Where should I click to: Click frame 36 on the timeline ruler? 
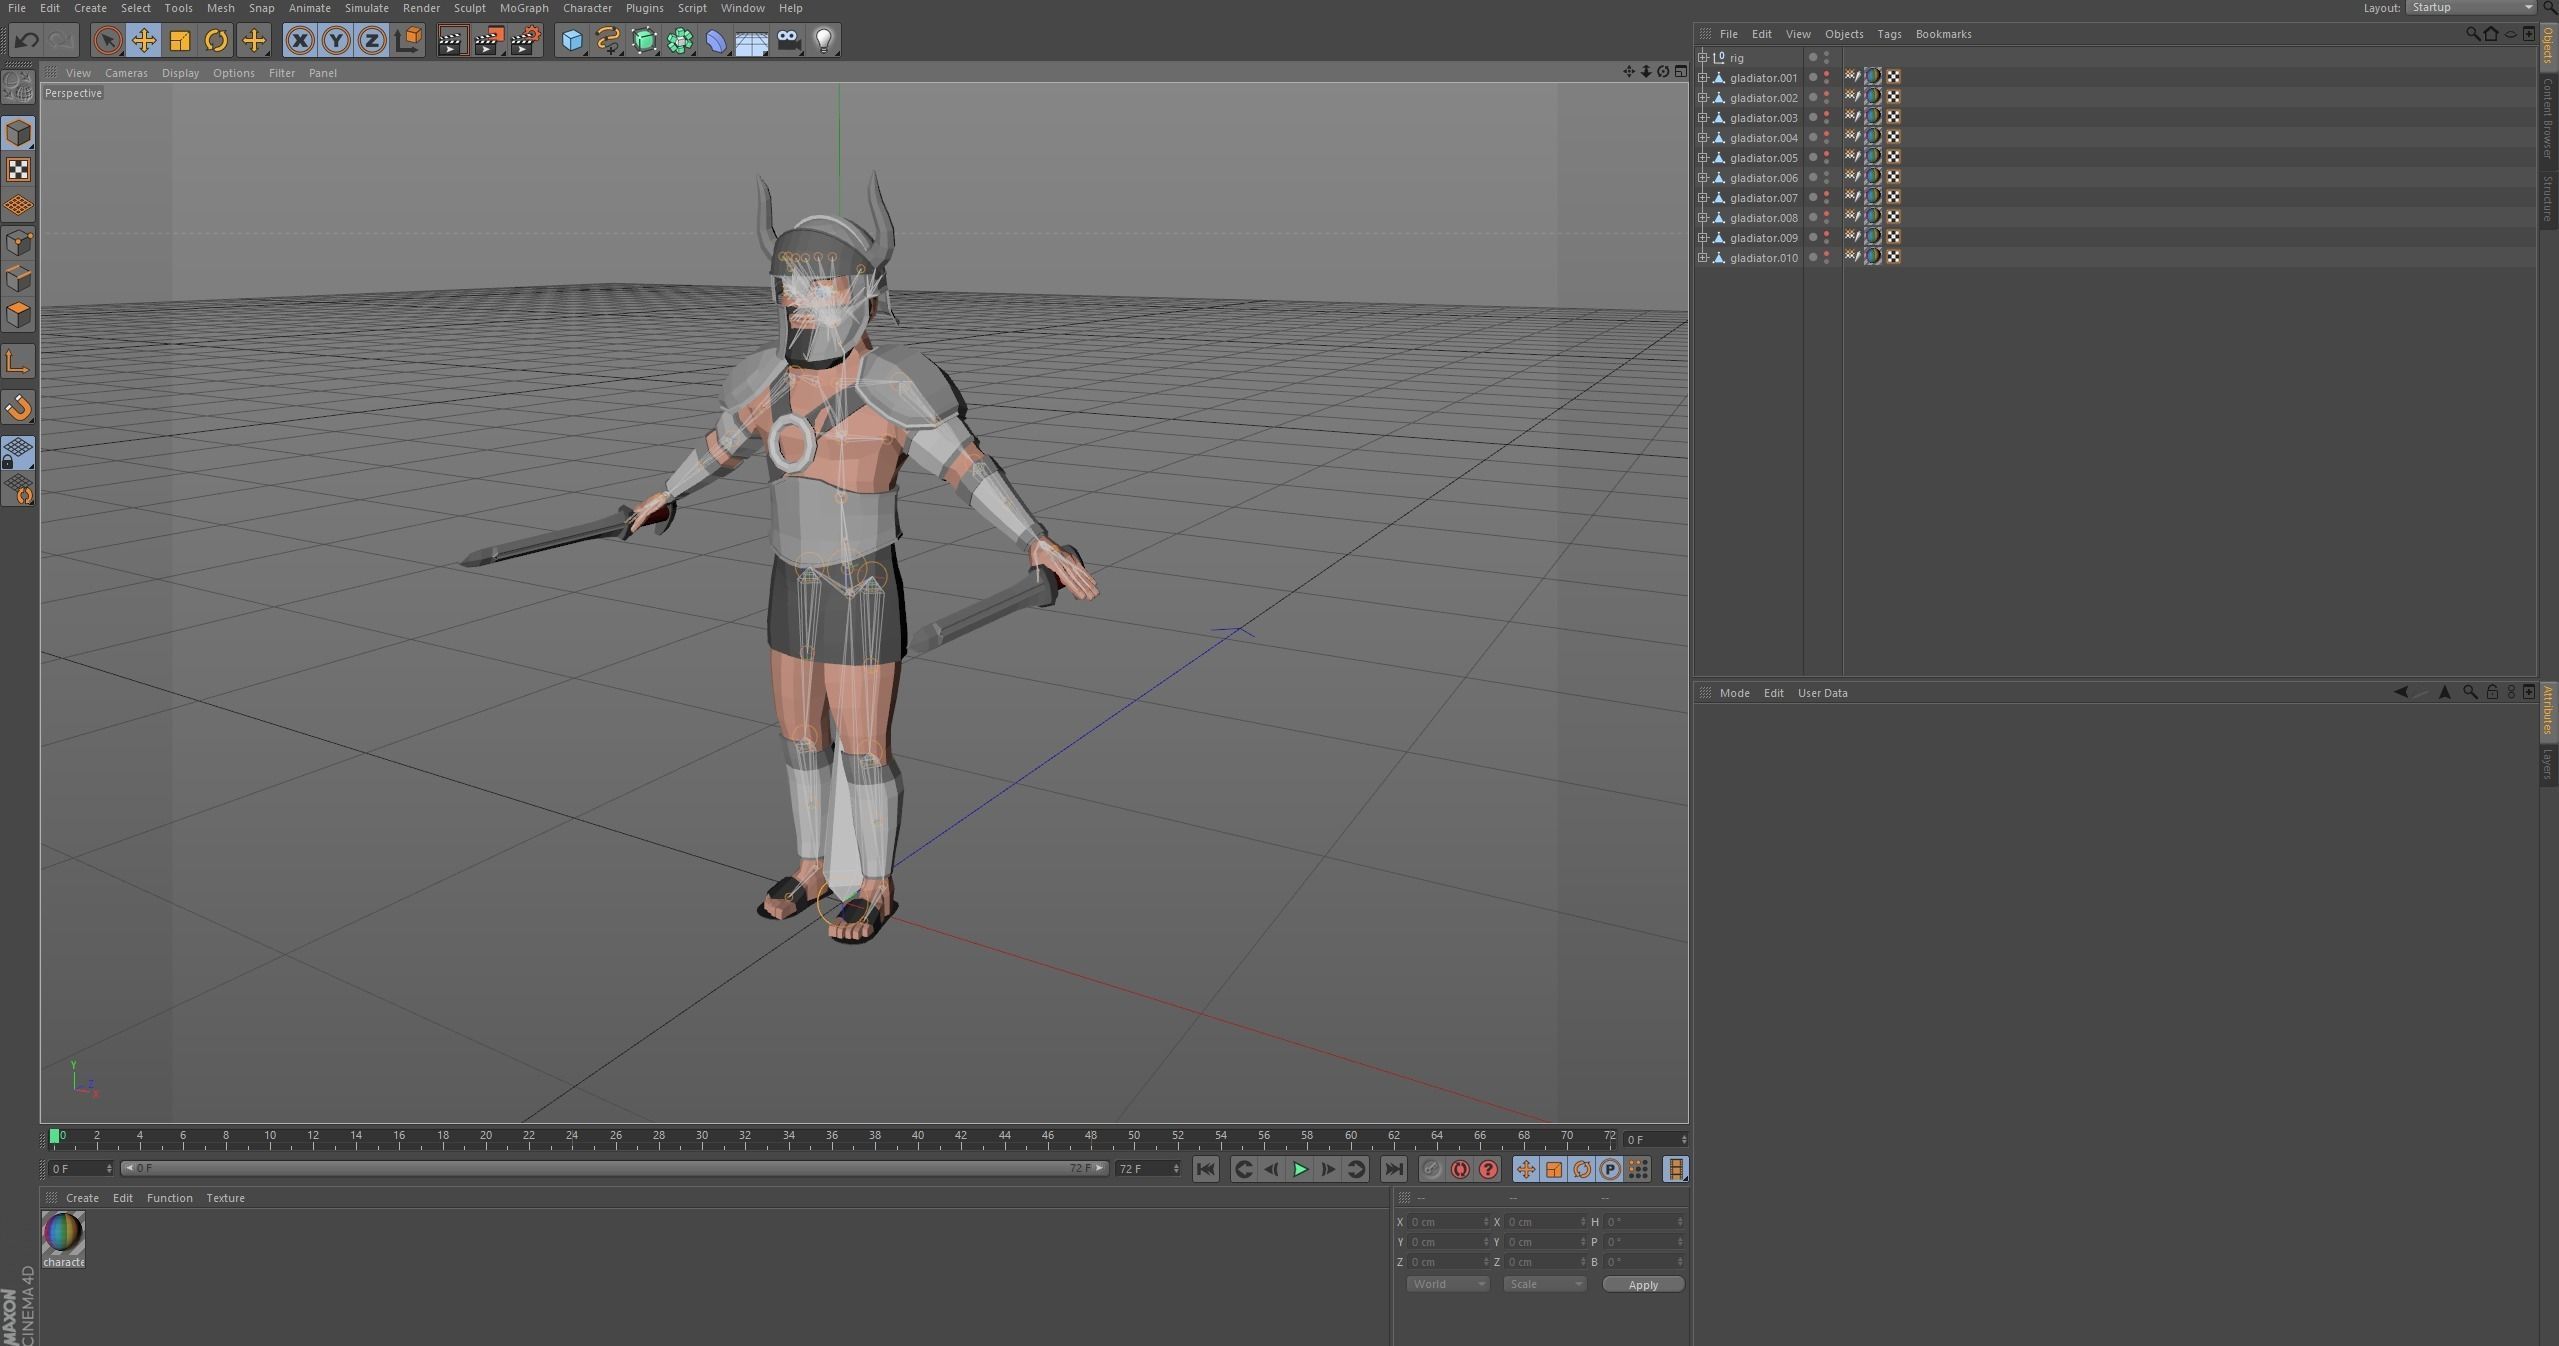pos(832,1137)
